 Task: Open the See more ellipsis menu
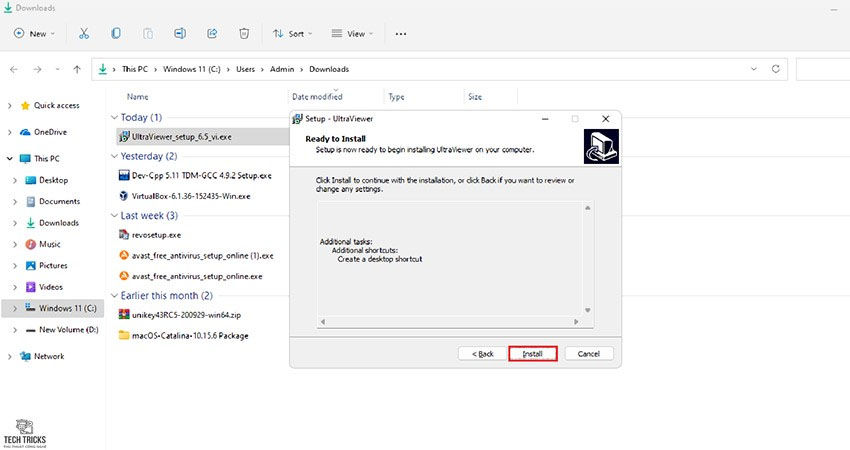click(401, 34)
